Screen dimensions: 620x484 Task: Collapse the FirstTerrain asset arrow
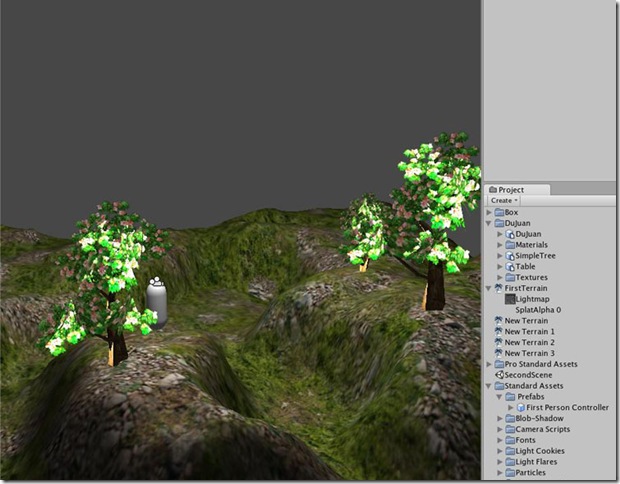coord(489,288)
